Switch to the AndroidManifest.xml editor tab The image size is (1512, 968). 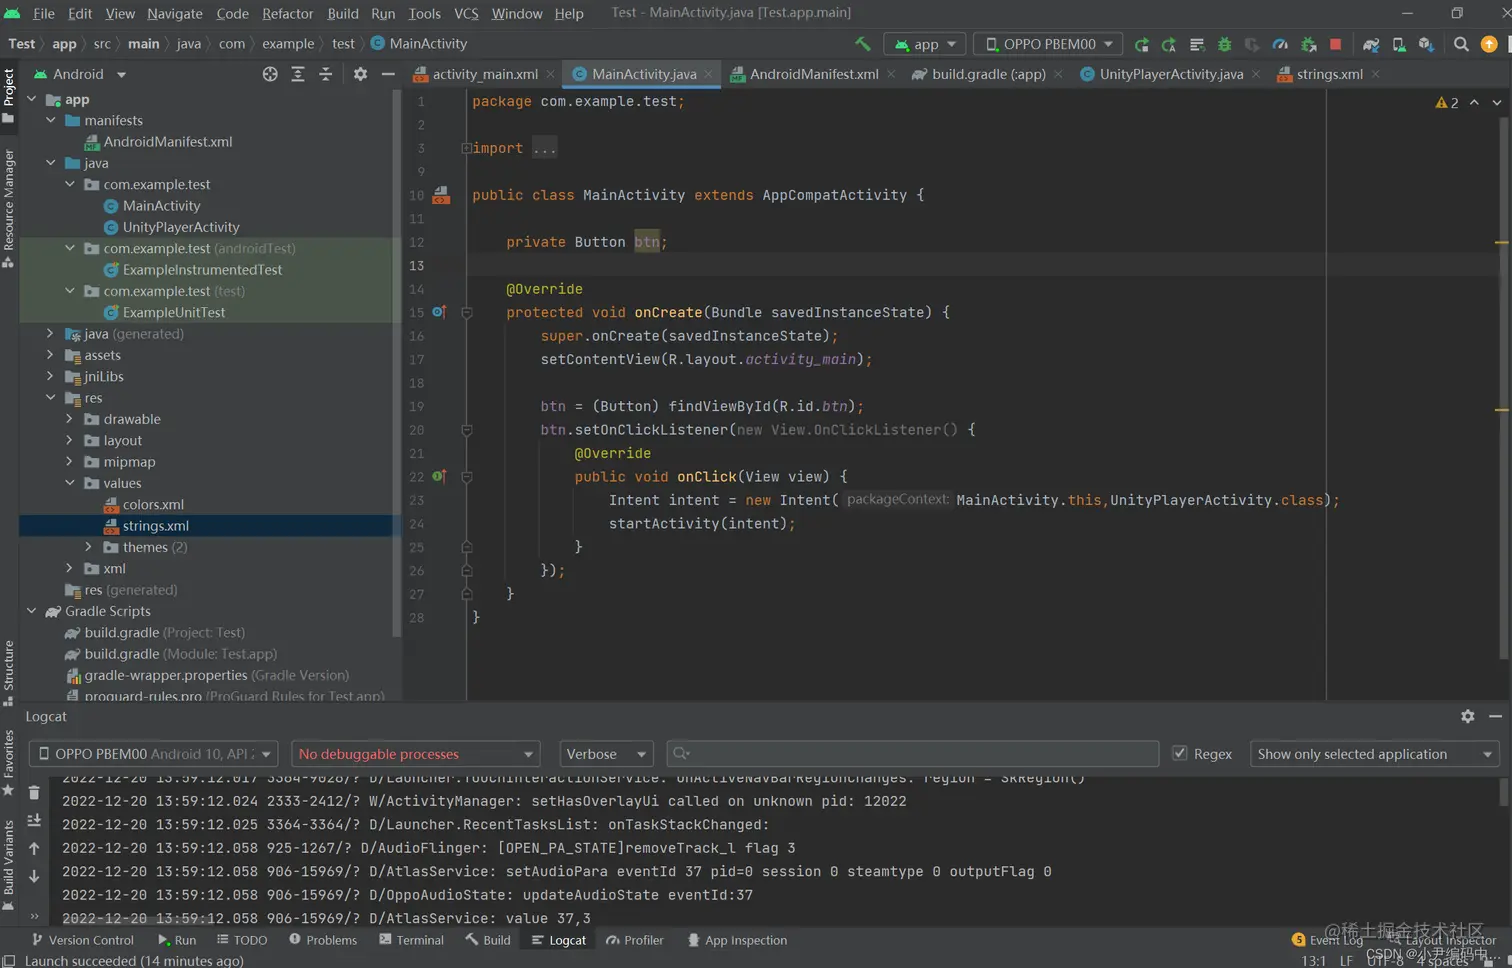pos(813,74)
